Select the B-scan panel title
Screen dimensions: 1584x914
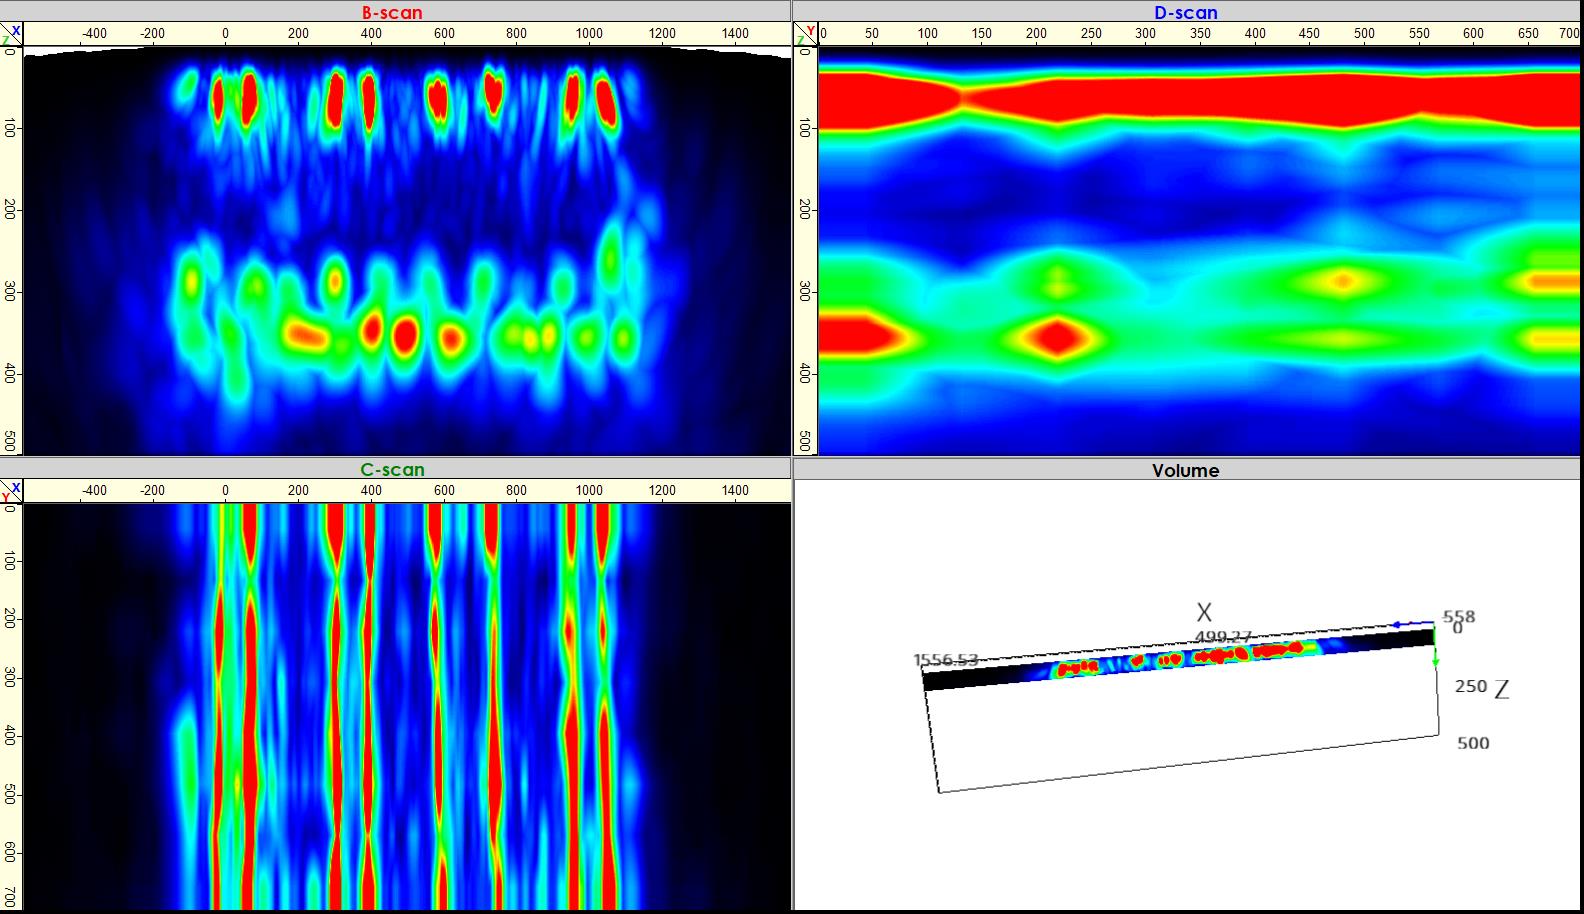coord(392,13)
